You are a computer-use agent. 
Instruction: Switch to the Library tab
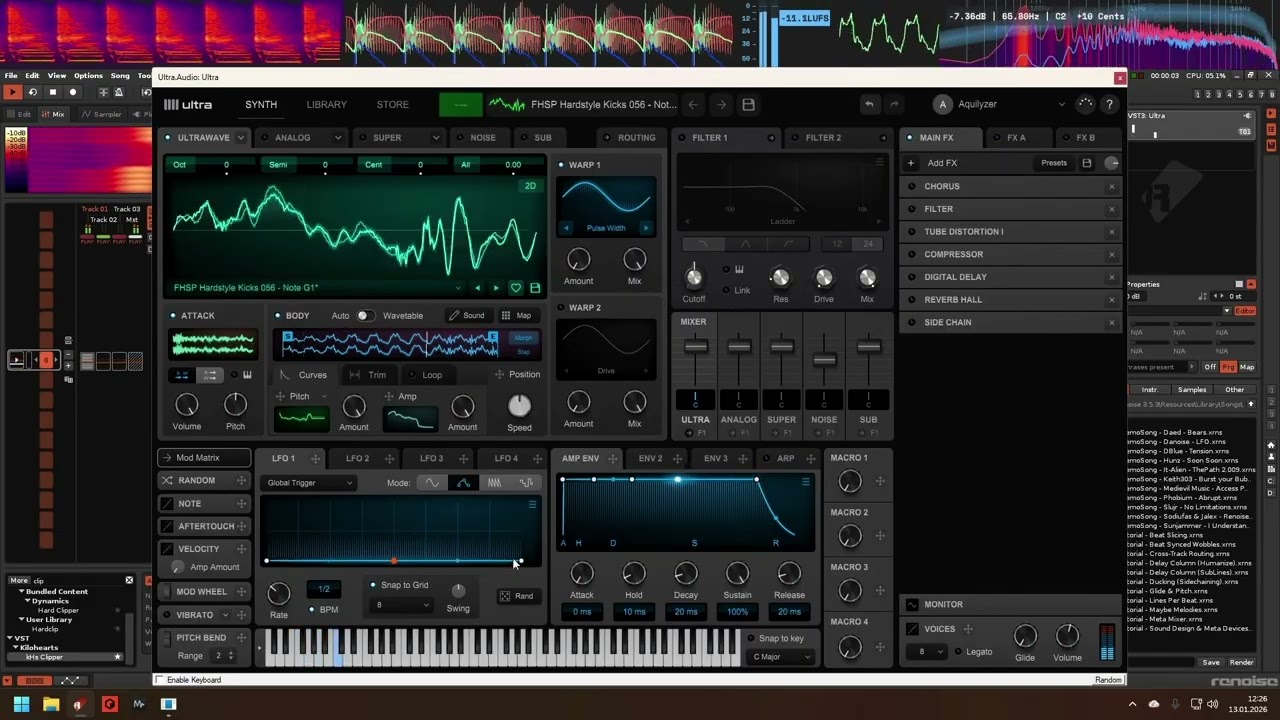pos(326,105)
